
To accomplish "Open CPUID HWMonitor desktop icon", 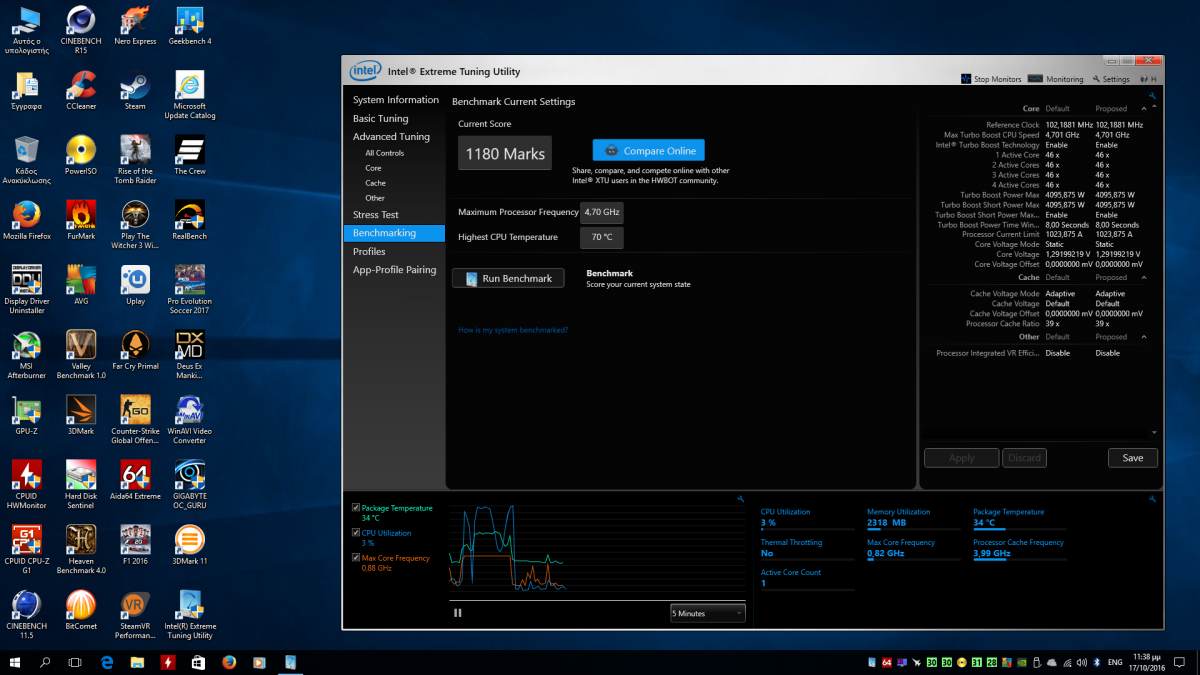I will click(26, 485).
